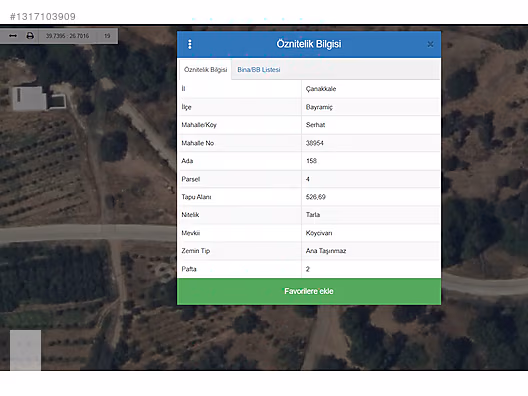This screenshot has width=528, height=396.
Task: Close the Öznitelik Bilgisi dialog with the X
Action: click(x=430, y=44)
